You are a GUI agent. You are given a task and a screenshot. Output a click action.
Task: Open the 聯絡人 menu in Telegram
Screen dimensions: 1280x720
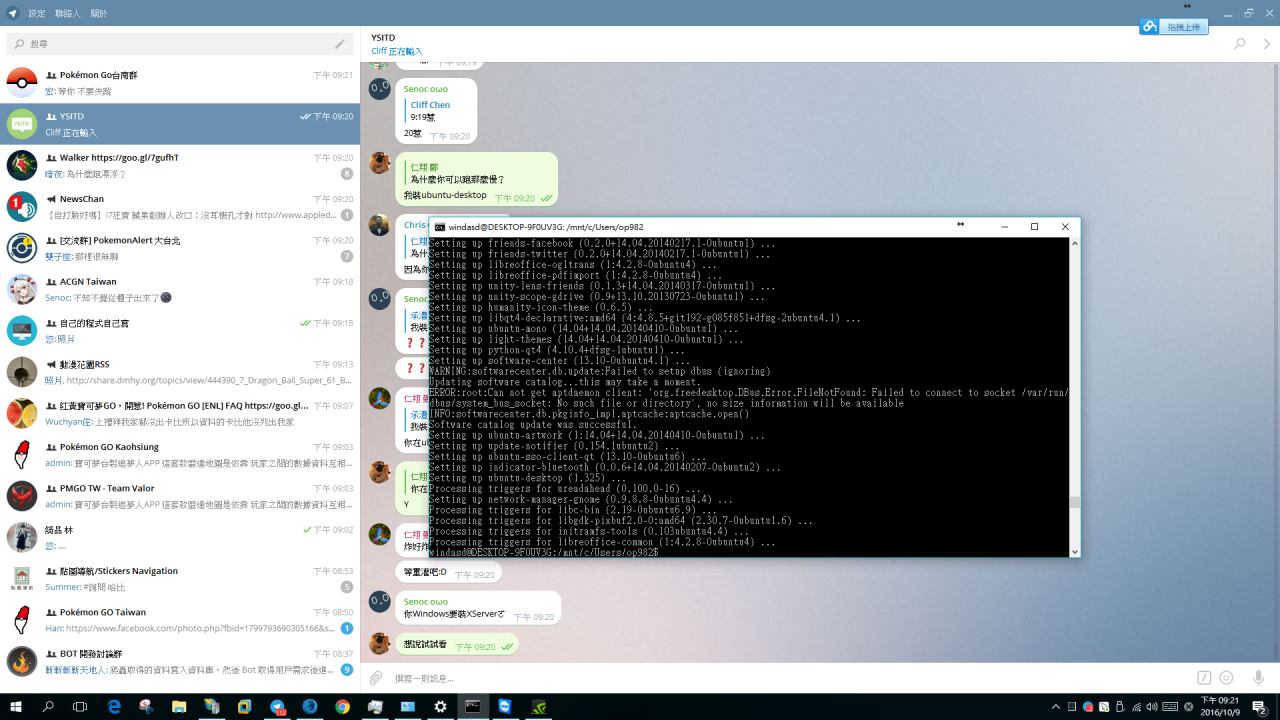tap(68, 13)
